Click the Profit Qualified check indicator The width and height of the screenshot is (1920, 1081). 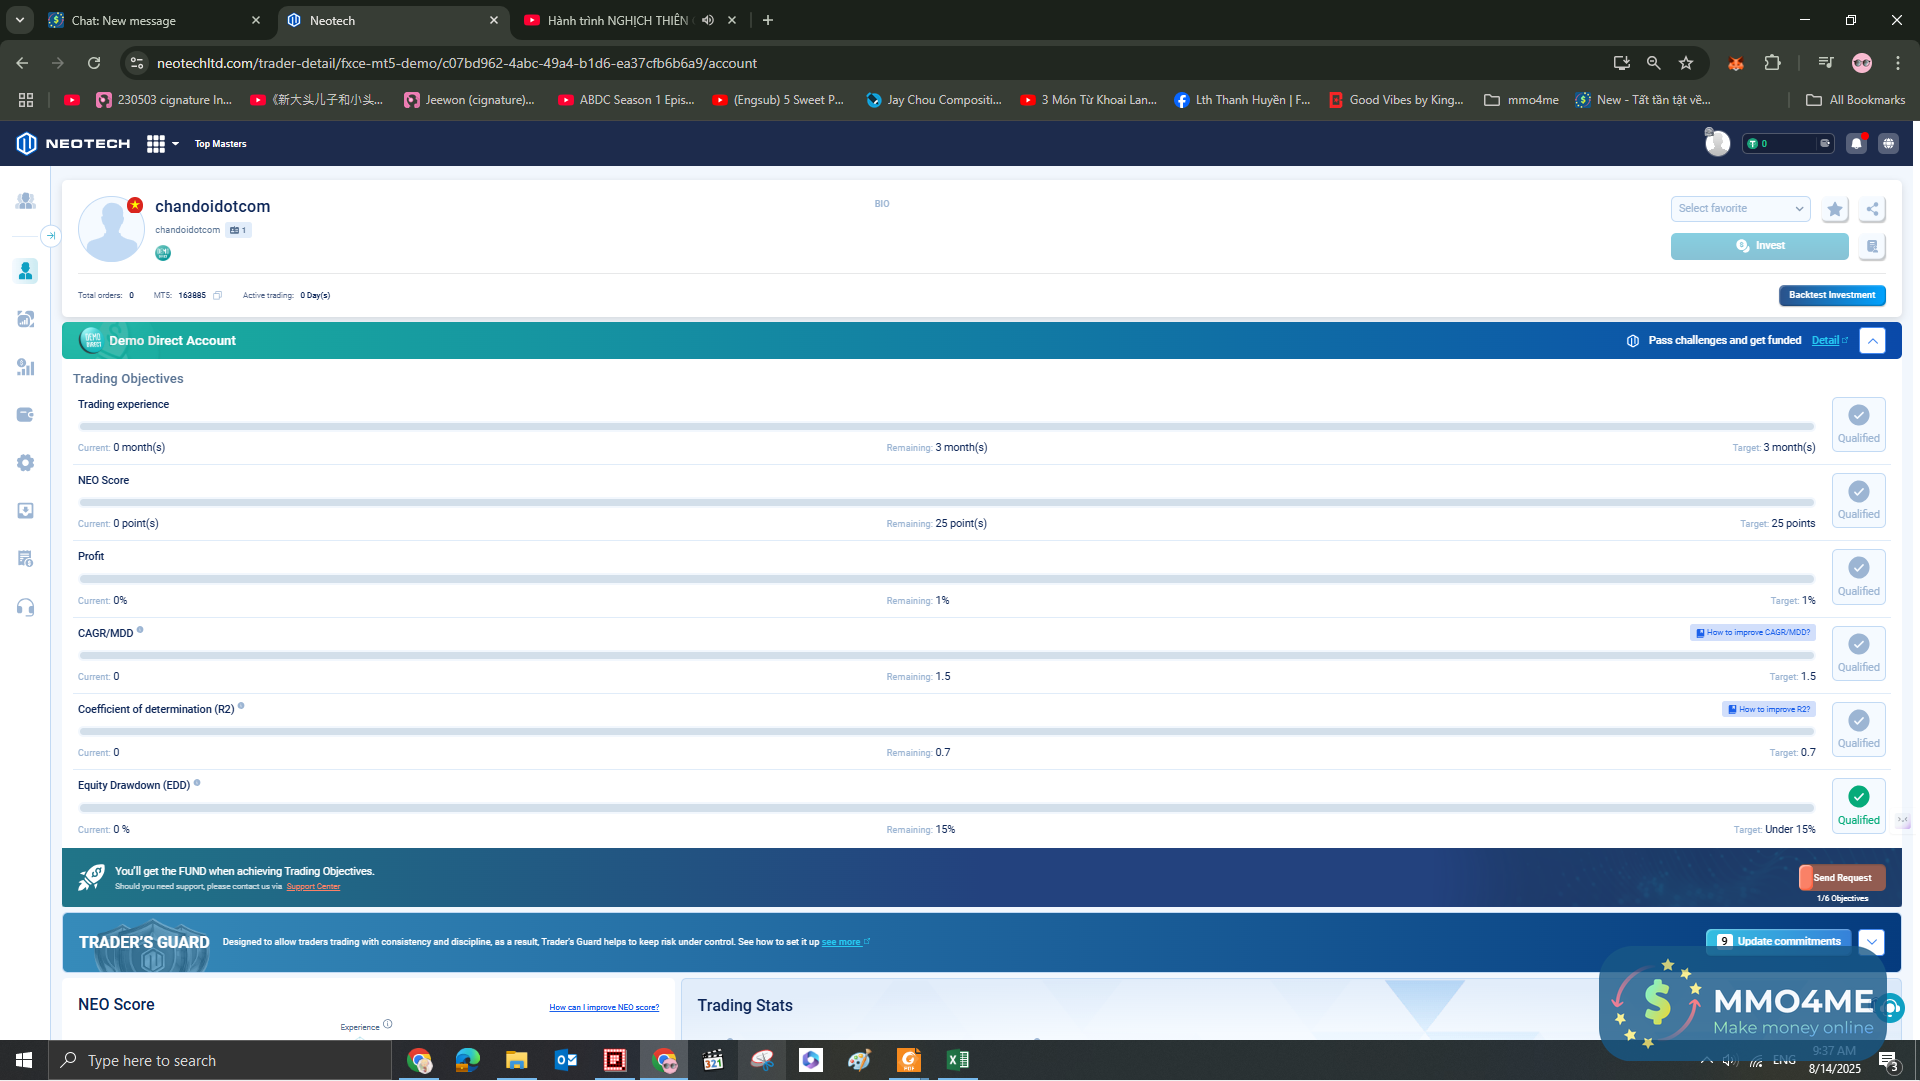coord(1858,568)
